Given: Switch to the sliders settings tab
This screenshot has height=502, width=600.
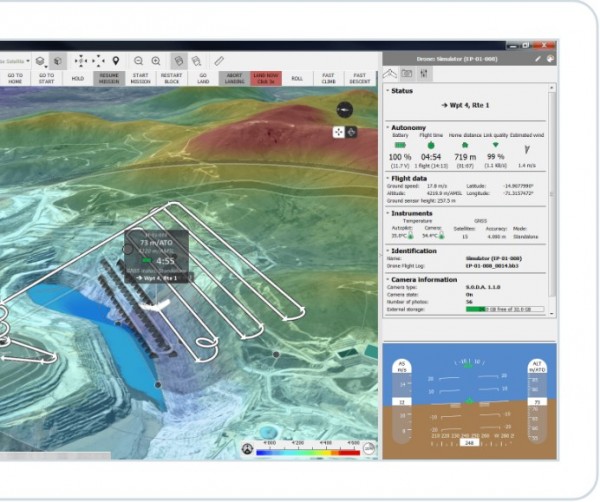Looking at the screenshot, I should (x=424, y=73).
